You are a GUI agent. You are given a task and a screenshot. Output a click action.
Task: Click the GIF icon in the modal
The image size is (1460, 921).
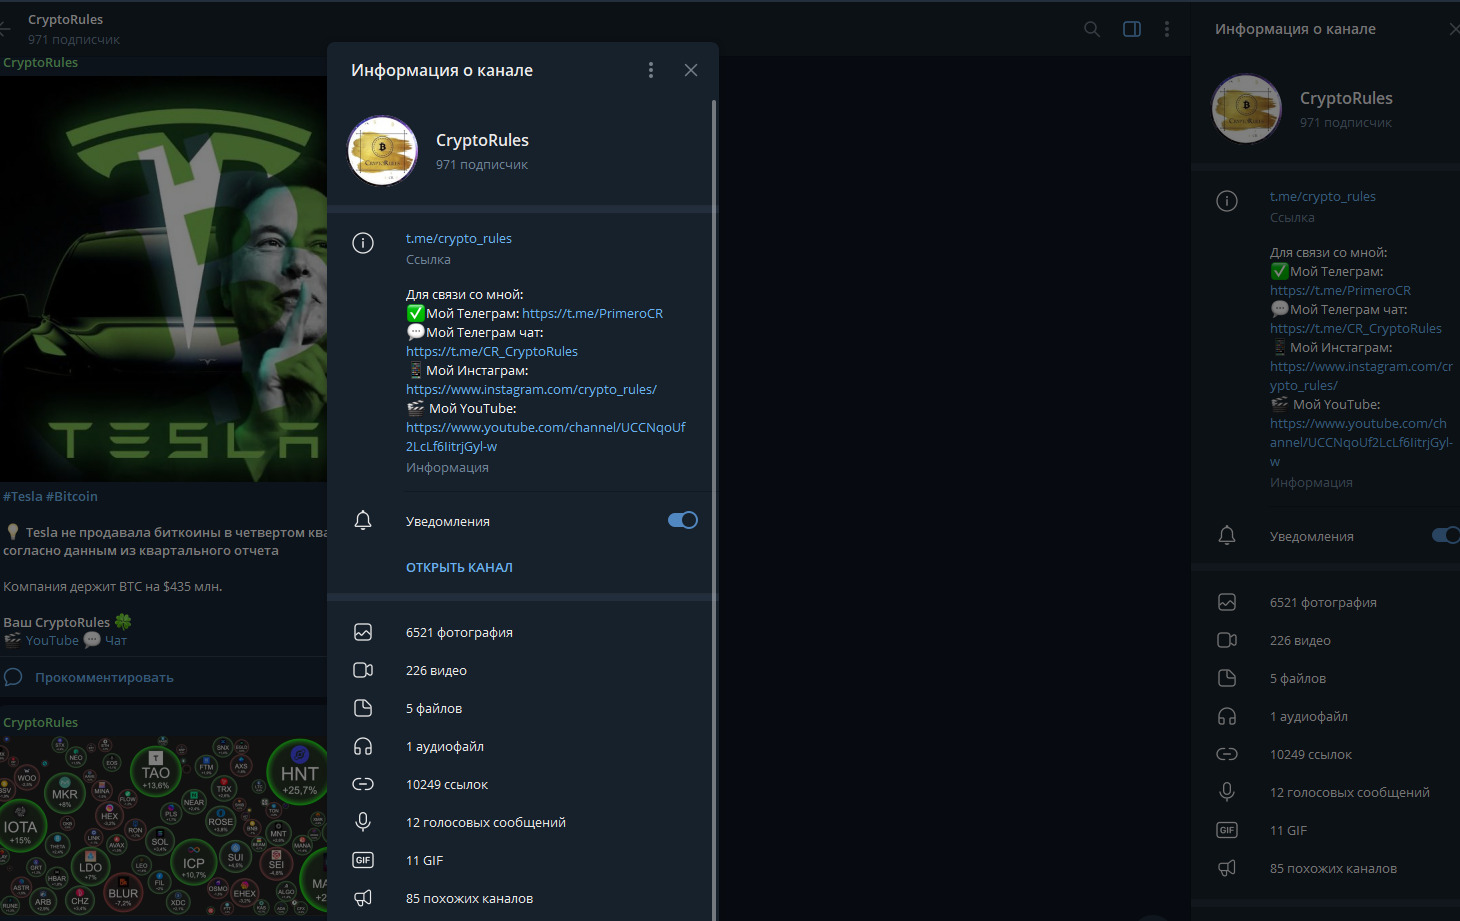coord(363,860)
